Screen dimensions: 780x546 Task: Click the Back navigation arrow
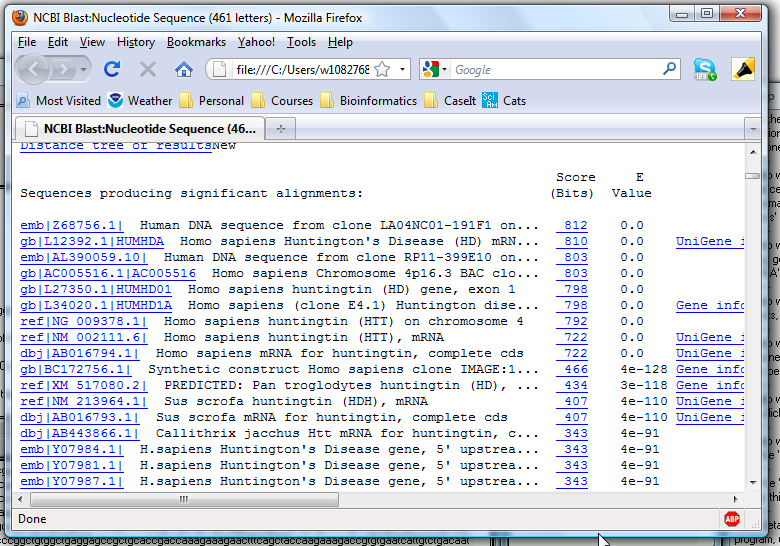tap(33, 69)
